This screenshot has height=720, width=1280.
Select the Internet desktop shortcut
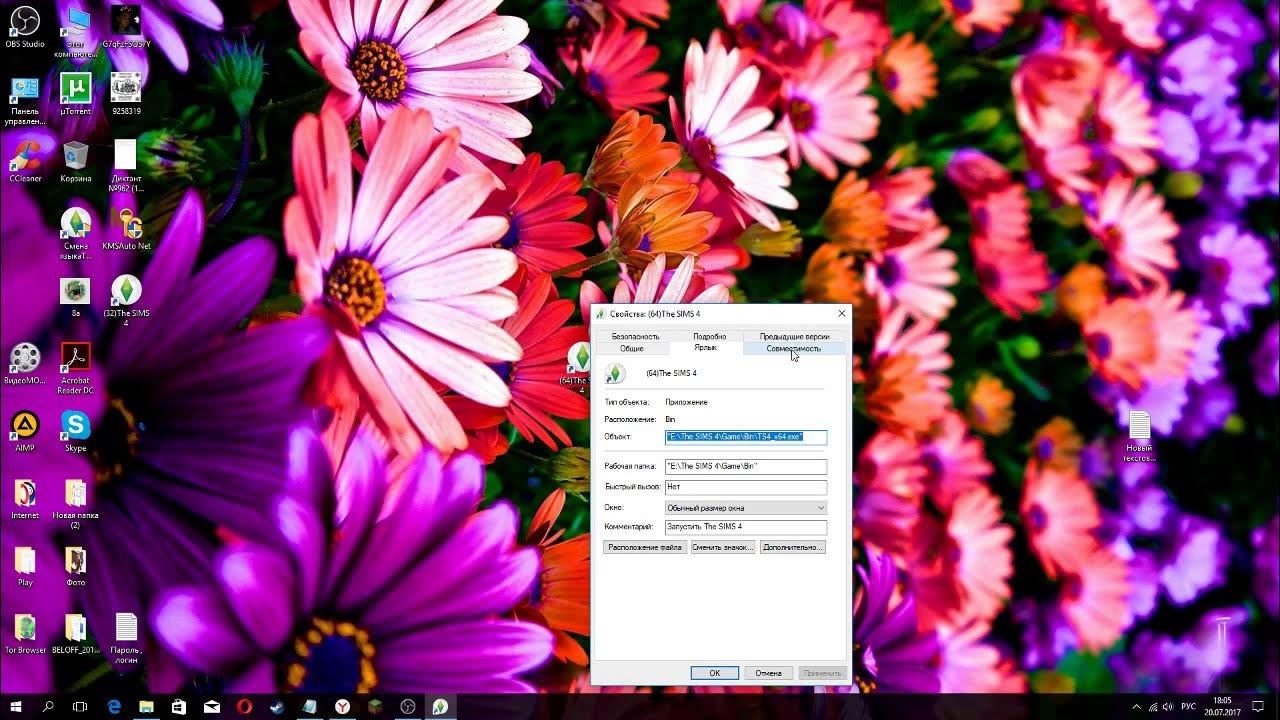[x=25, y=498]
